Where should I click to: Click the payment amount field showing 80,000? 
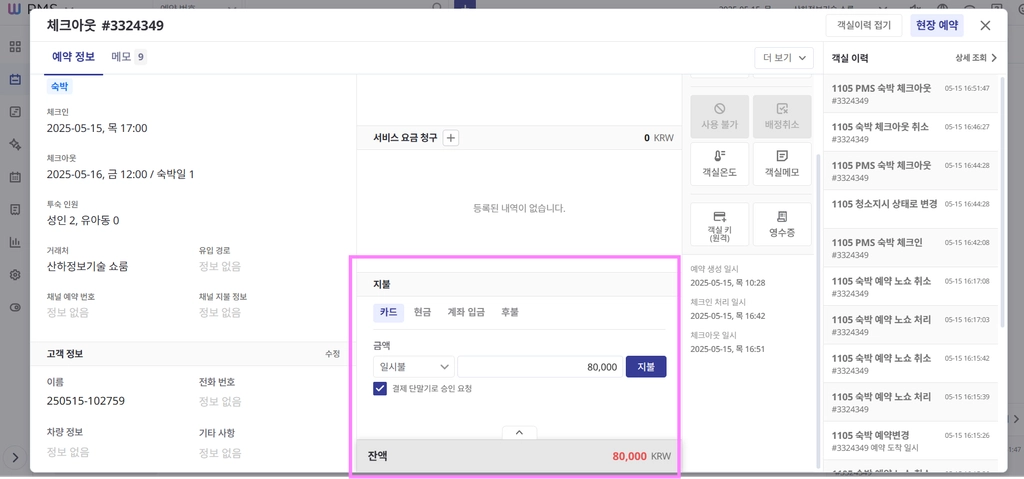click(540, 367)
